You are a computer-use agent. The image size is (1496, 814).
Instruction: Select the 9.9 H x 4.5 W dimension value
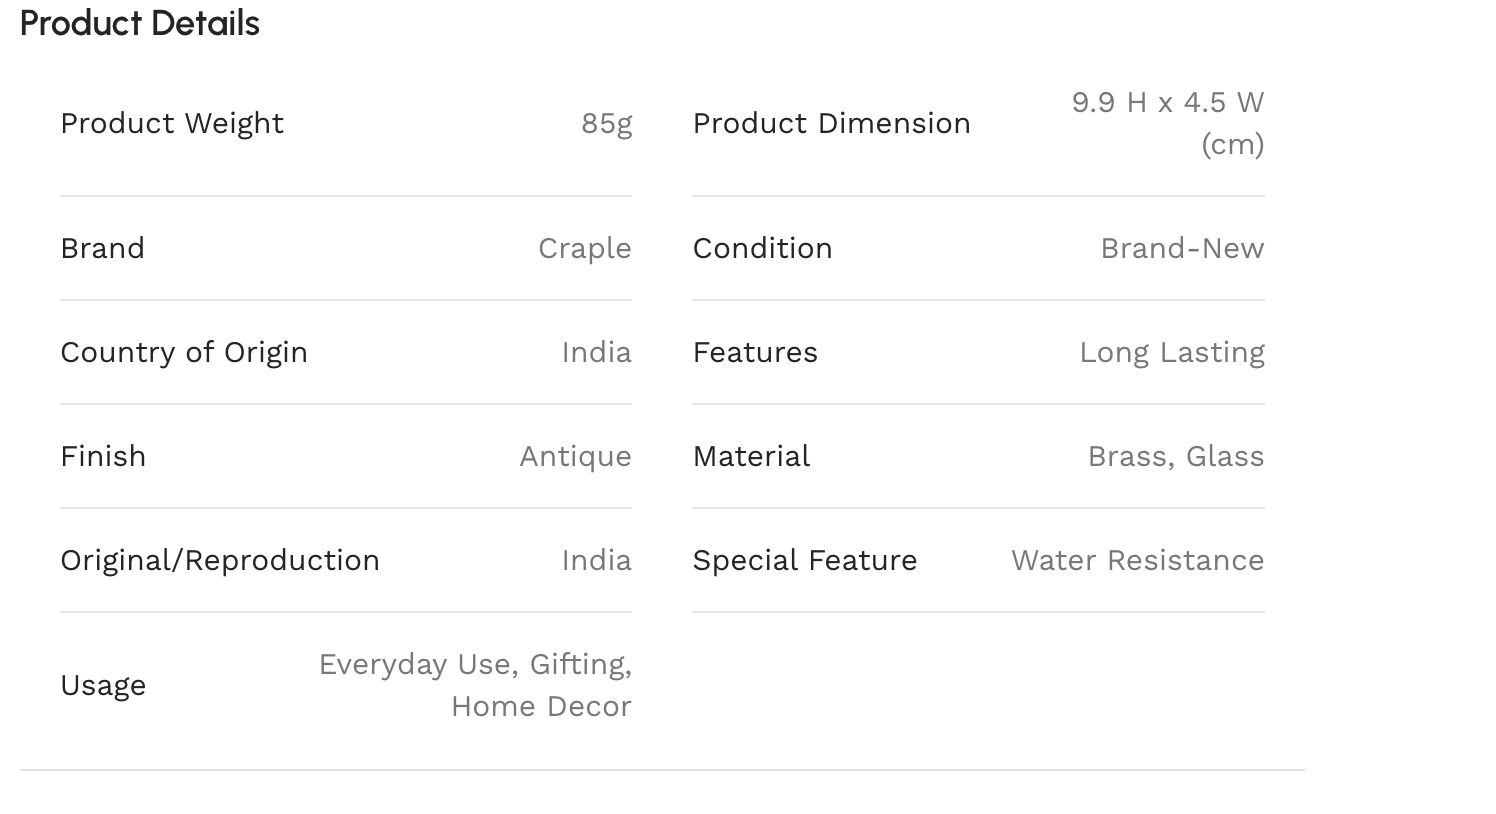[1168, 123]
